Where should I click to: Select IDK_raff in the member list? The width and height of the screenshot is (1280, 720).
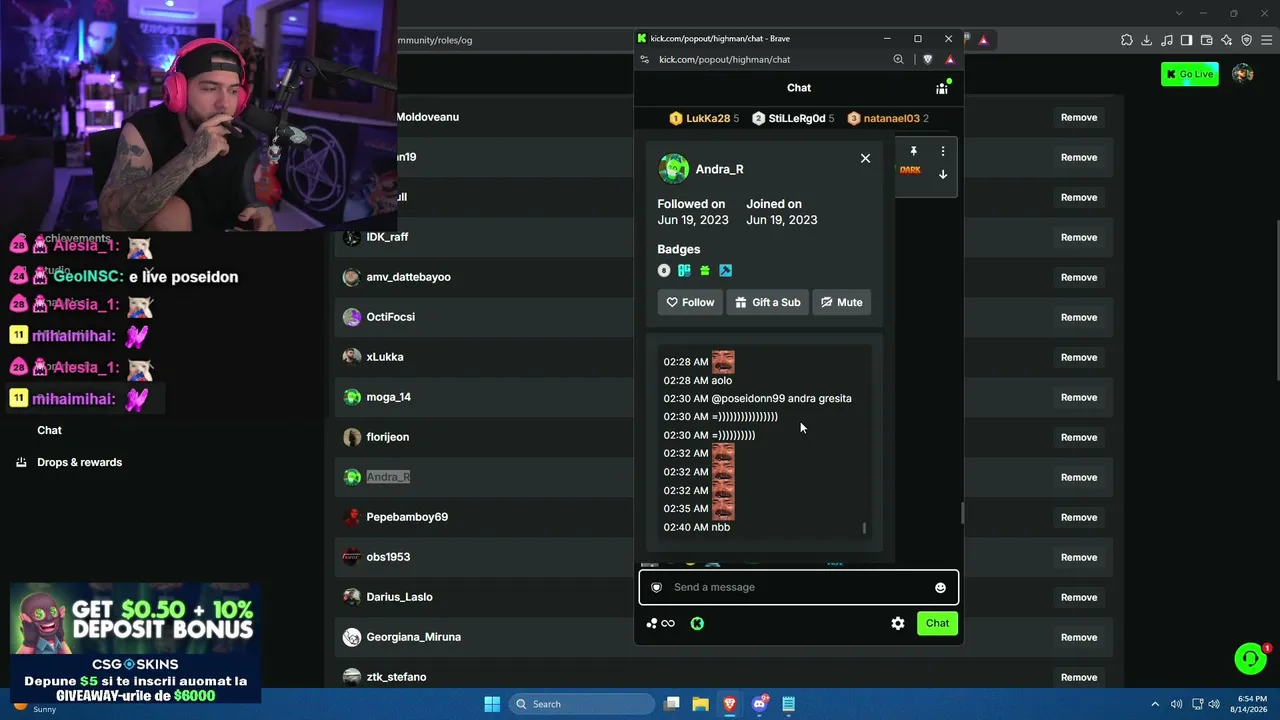[387, 237]
